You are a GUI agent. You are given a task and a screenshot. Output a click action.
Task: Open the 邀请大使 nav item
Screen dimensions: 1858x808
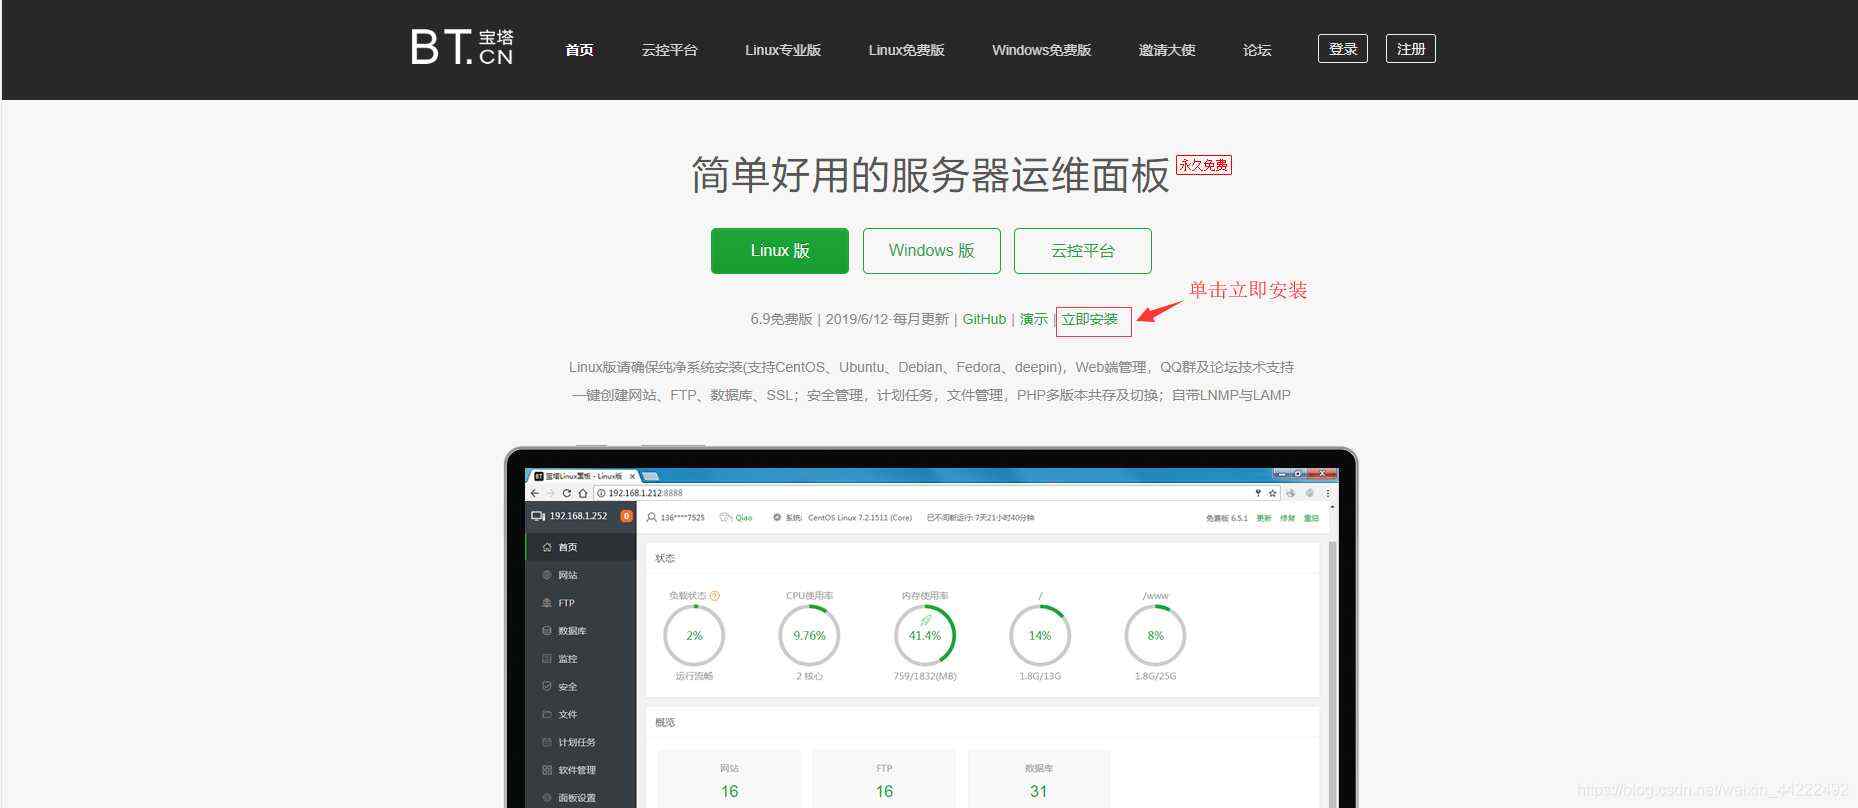click(1166, 50)
